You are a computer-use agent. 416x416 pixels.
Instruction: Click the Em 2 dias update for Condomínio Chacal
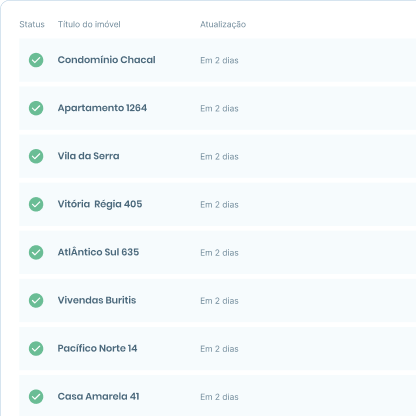pyautogui.click(x=219, y=60)
